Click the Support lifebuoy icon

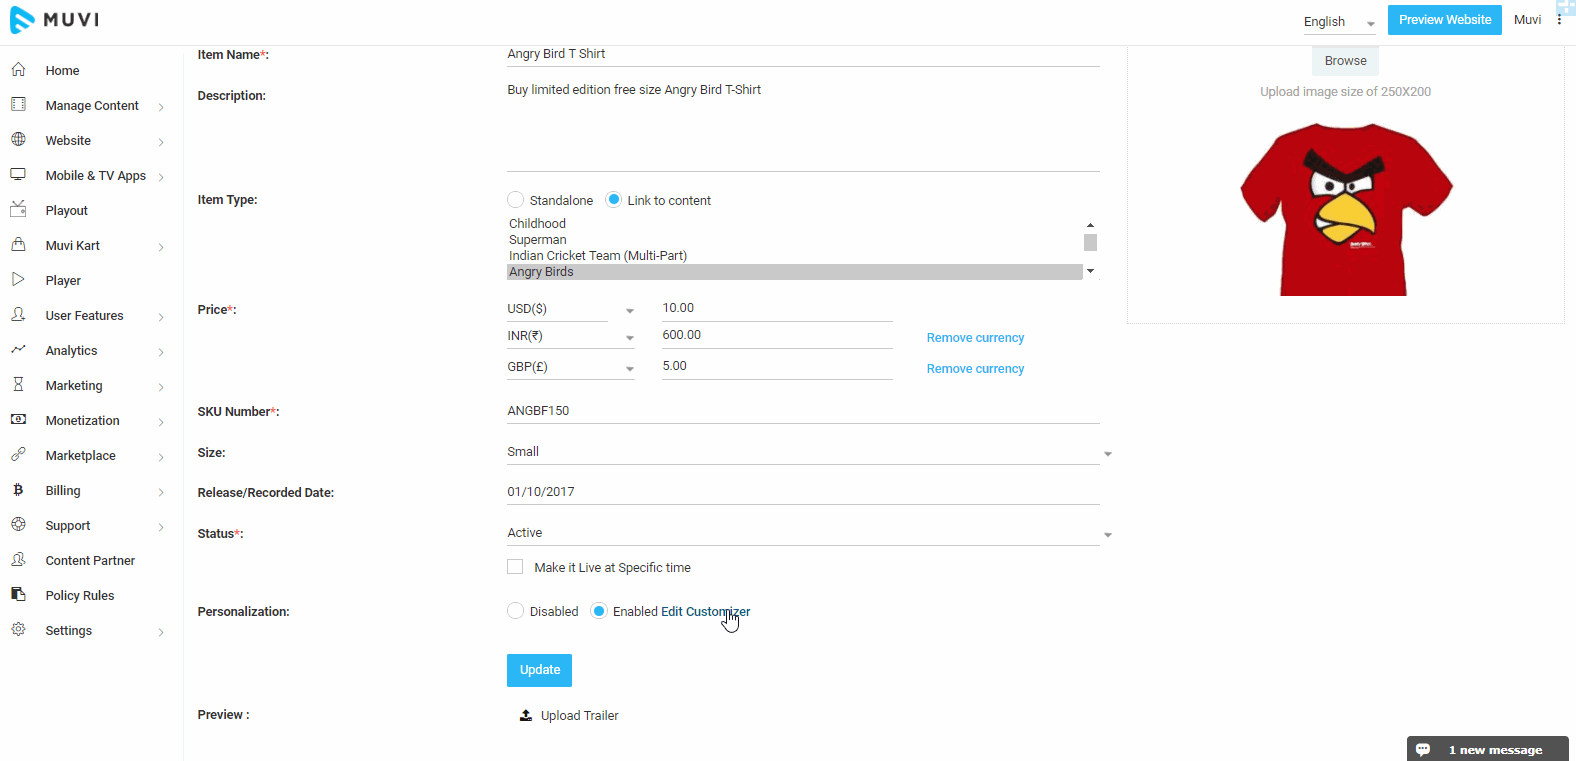[x=18, y=524]
